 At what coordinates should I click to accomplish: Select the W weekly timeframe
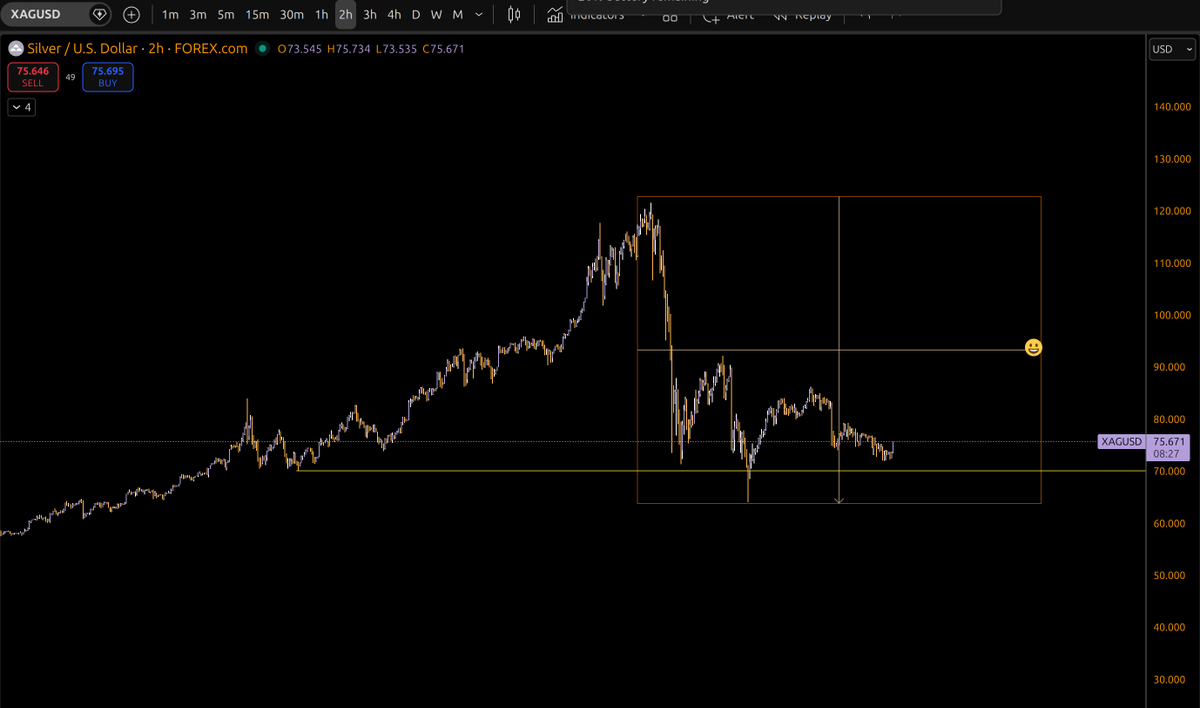[x=436, y=15]
